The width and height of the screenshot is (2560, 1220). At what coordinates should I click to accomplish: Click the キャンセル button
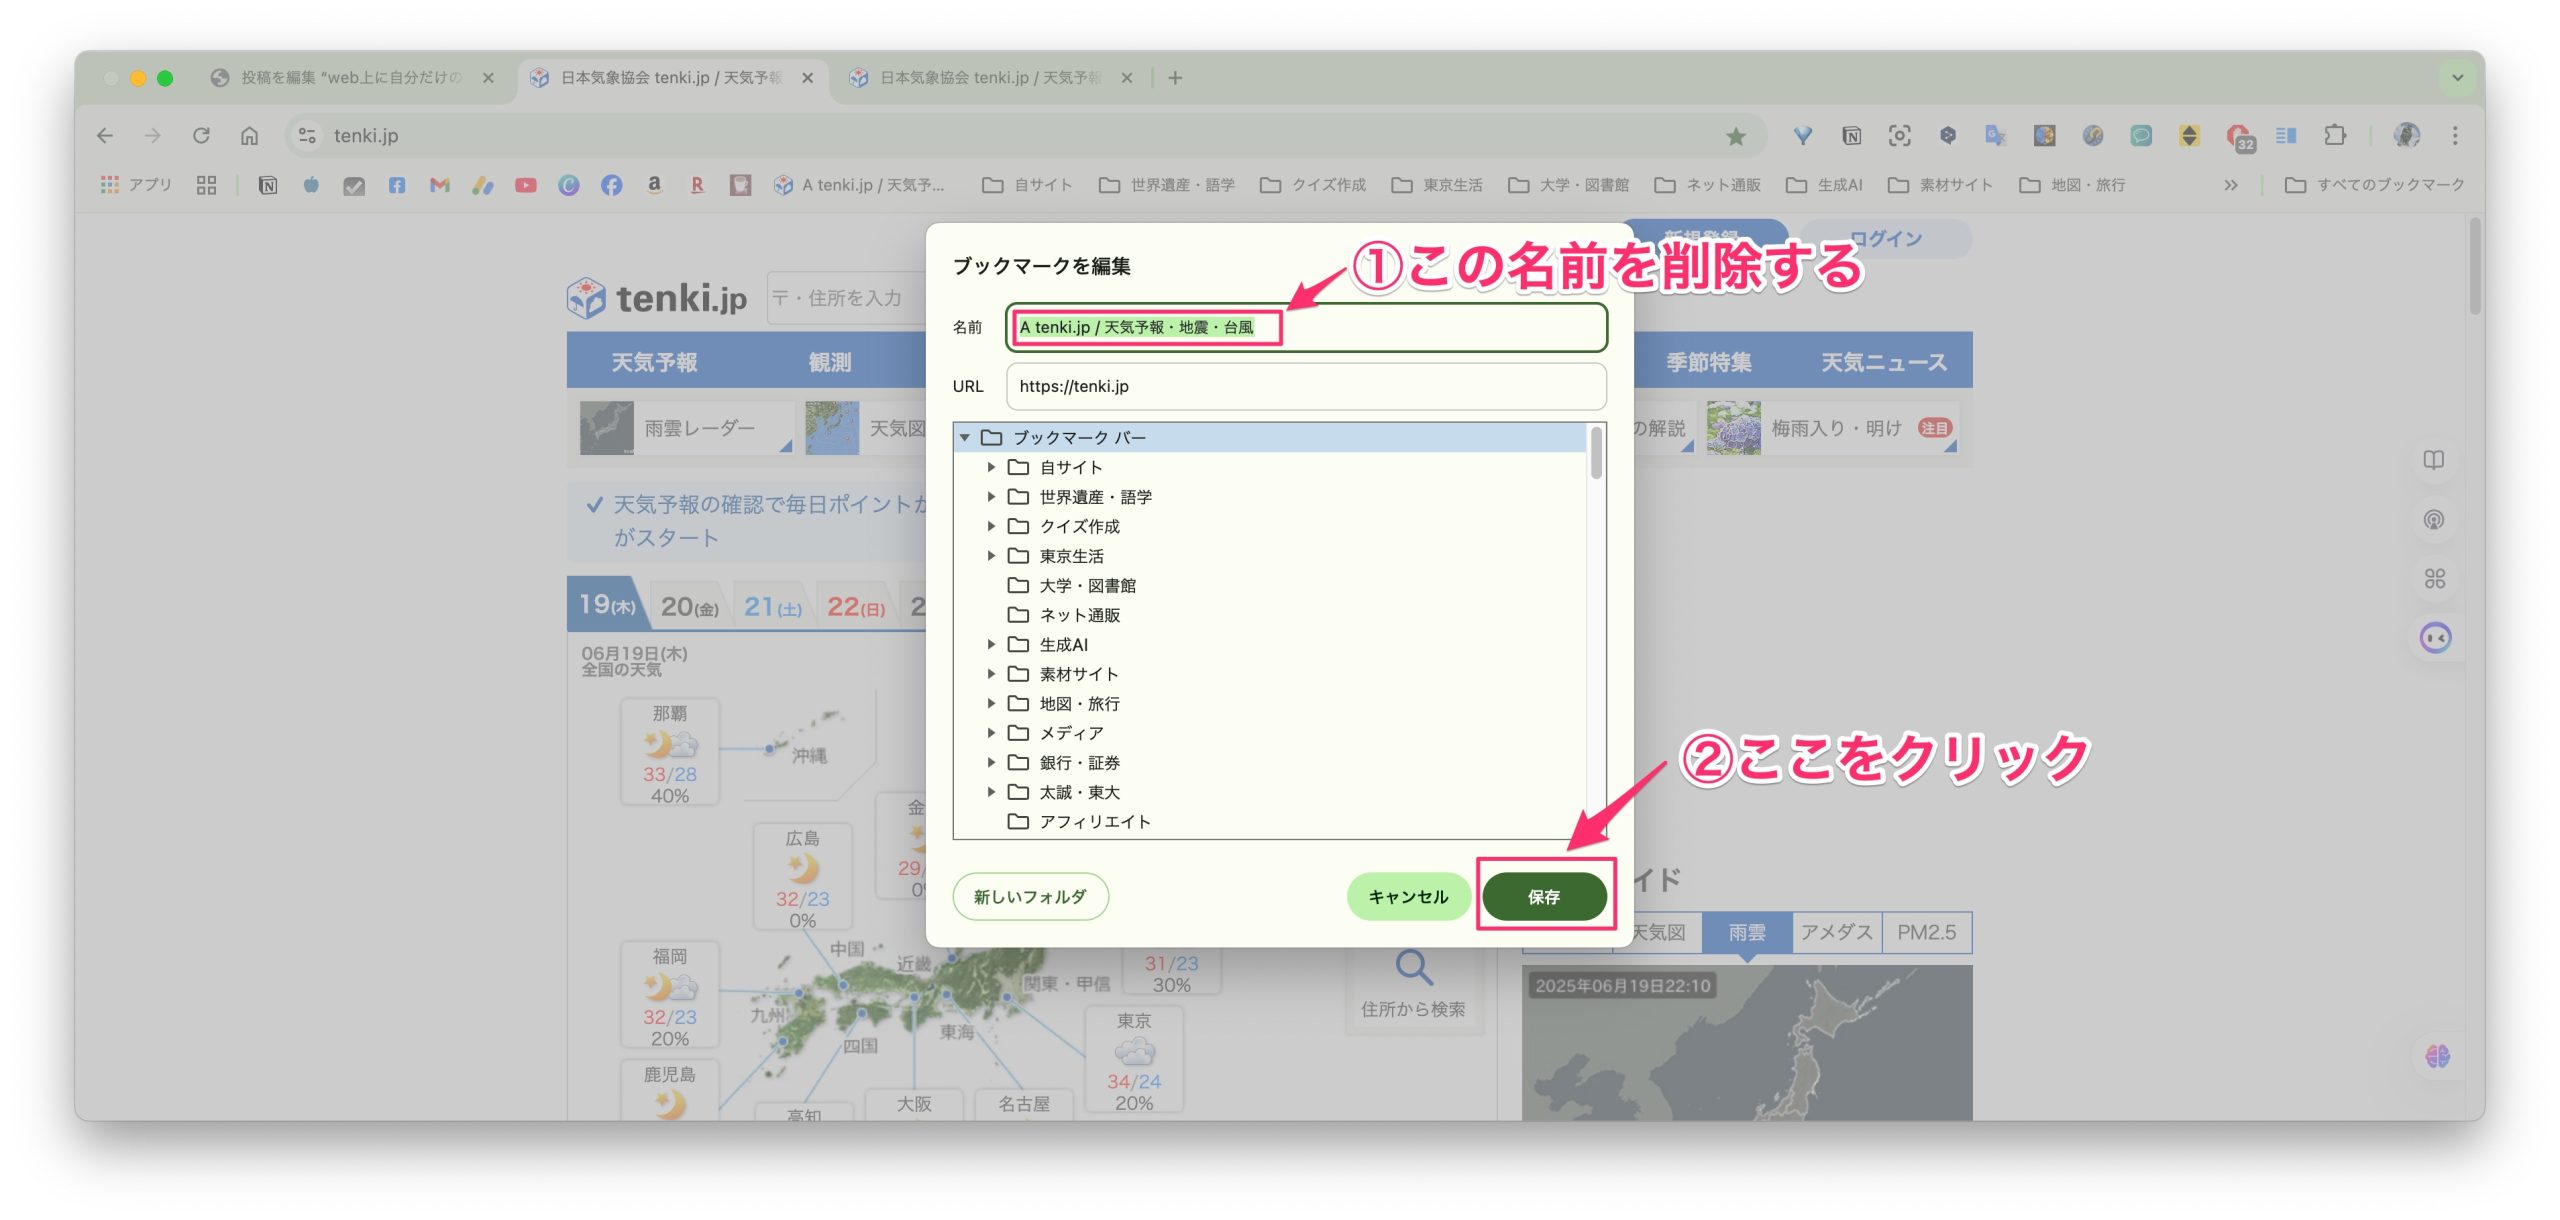pos(1408,897)
